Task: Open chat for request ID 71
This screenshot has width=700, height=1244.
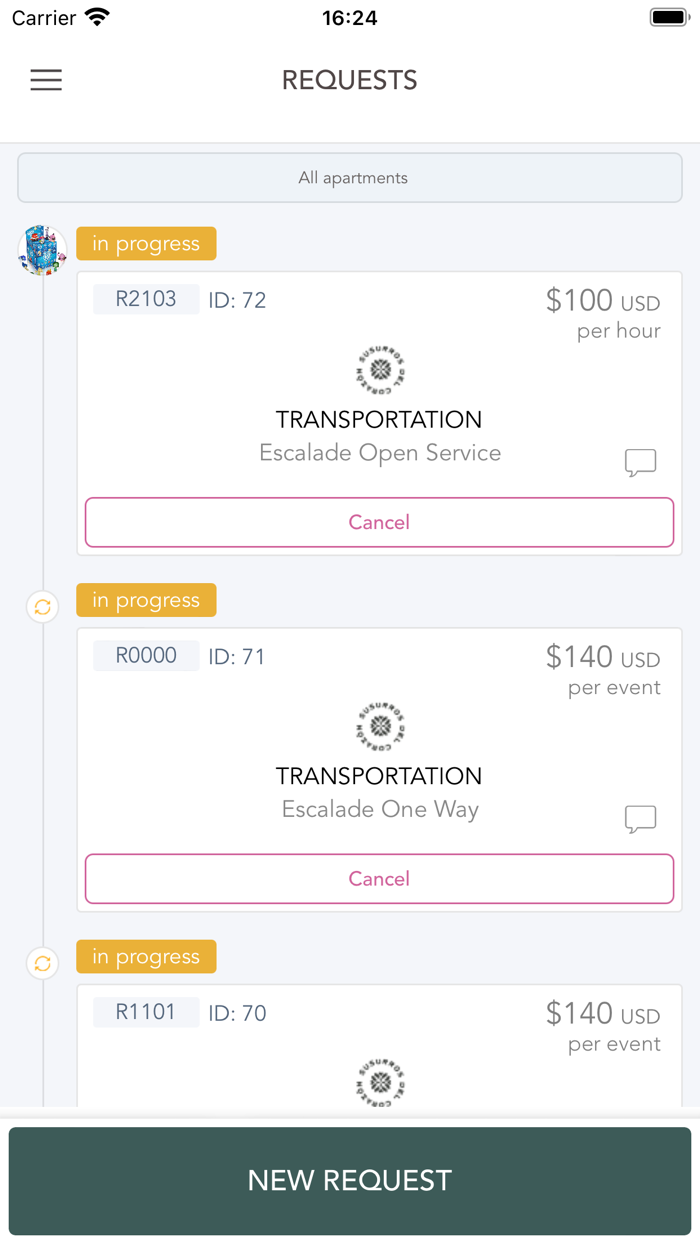Action: (640, 819)
